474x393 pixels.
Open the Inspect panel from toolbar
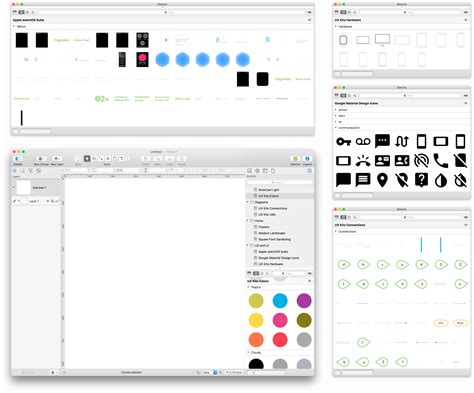pos(307,160)
